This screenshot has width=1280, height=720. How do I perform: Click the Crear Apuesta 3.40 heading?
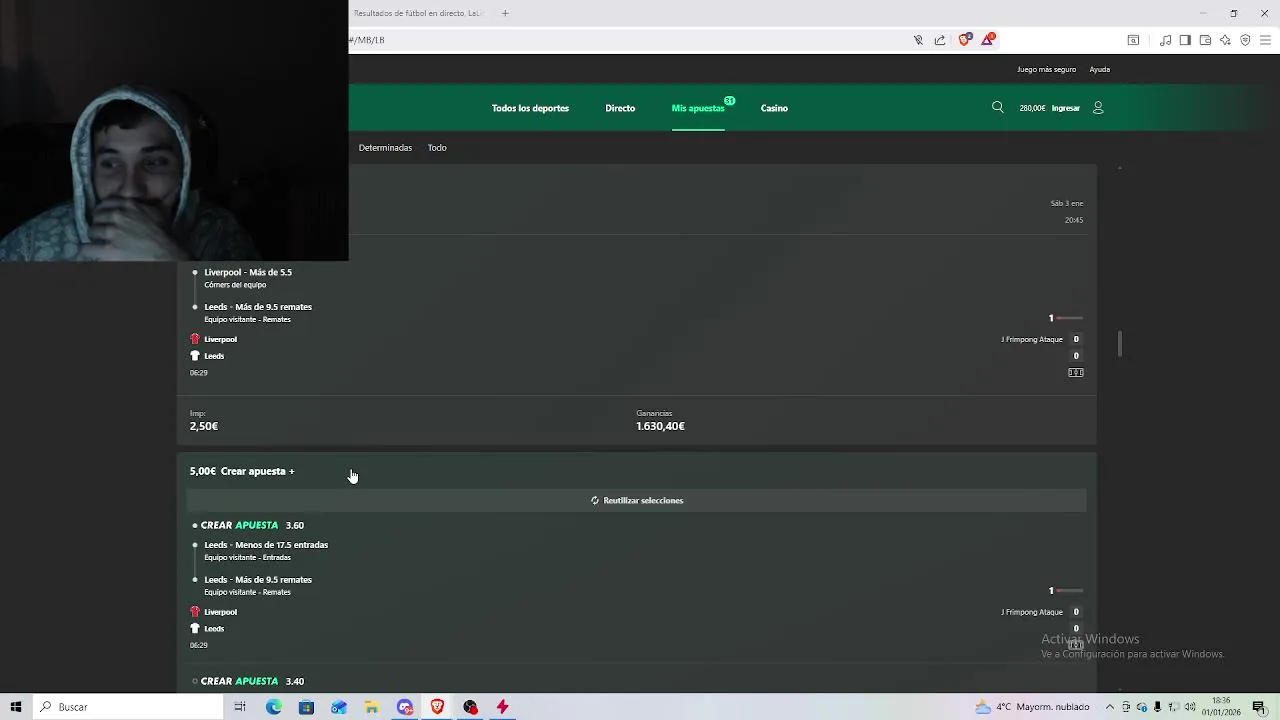[x=252, y=681]
